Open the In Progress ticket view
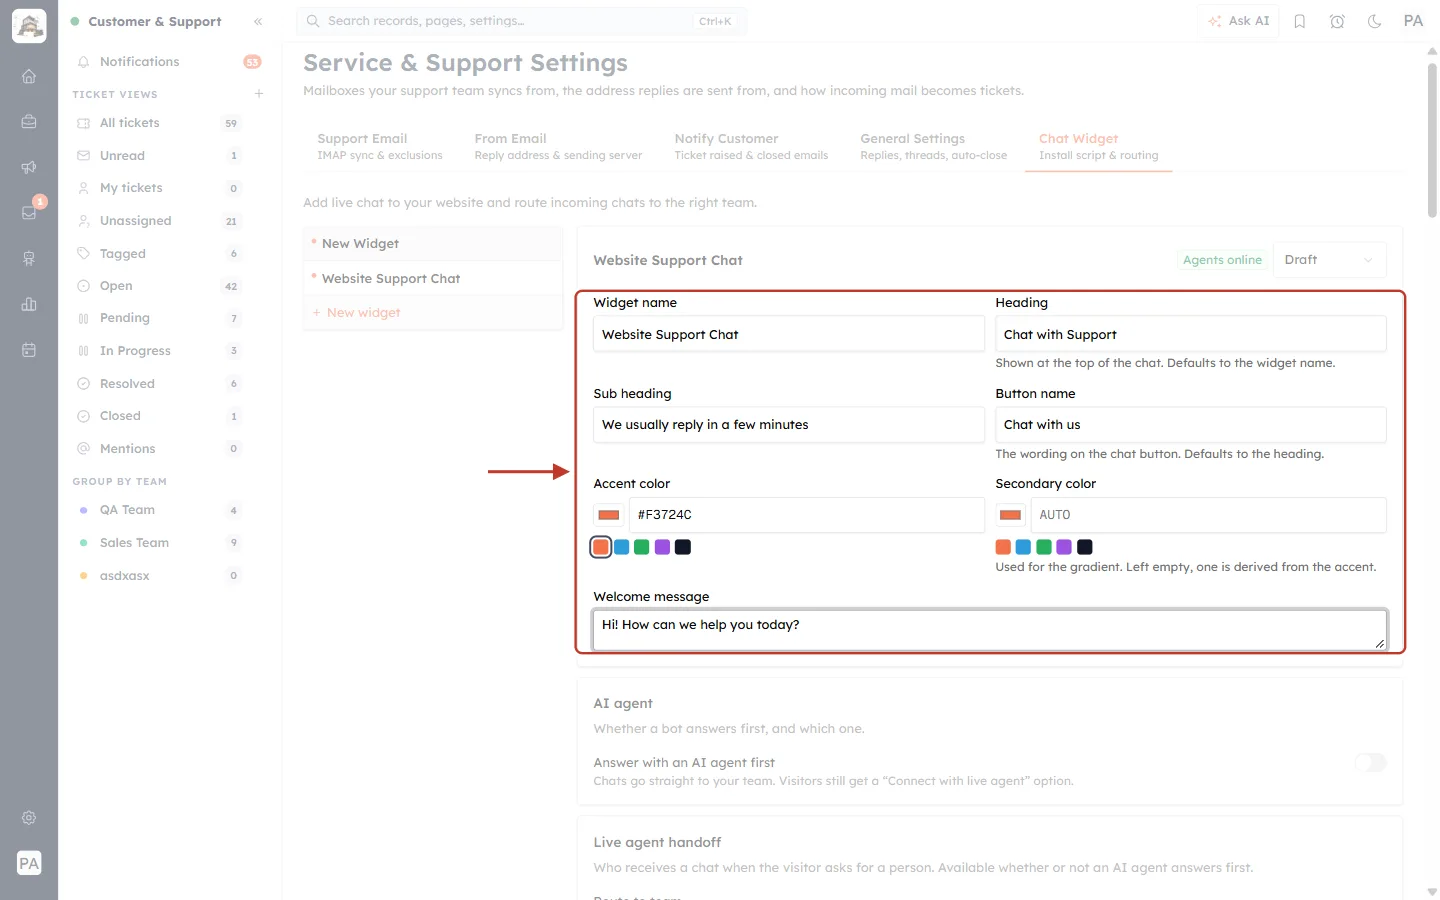Image resolution: width=1440 pixels, height=900 pixels. (158, 351)
